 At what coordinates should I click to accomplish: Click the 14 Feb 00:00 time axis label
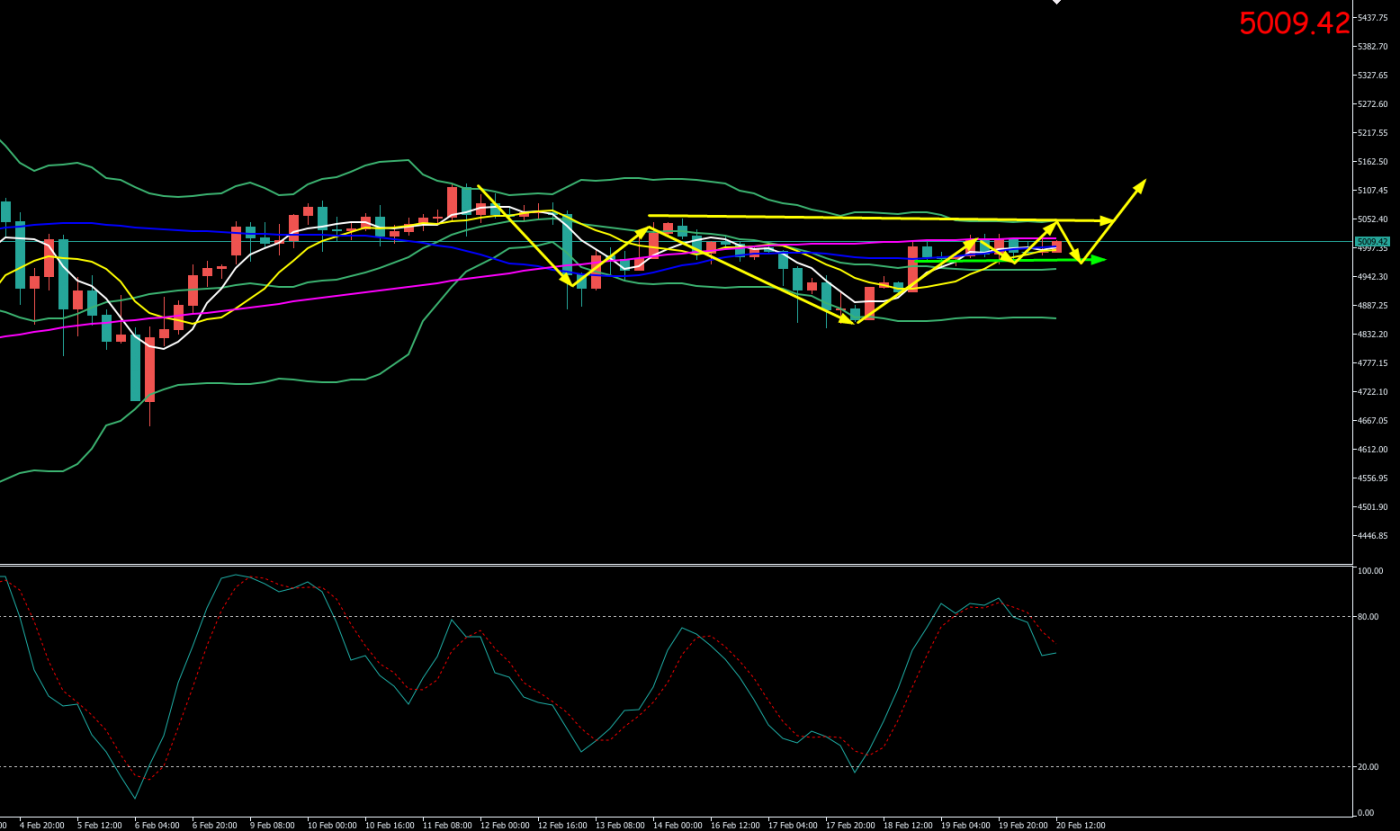pos(678,825)
